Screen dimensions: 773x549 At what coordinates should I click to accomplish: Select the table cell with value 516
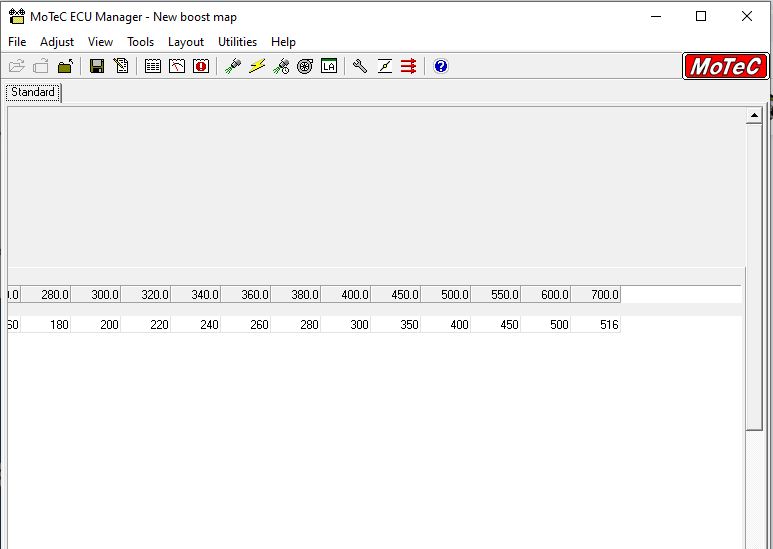(596, 324)
